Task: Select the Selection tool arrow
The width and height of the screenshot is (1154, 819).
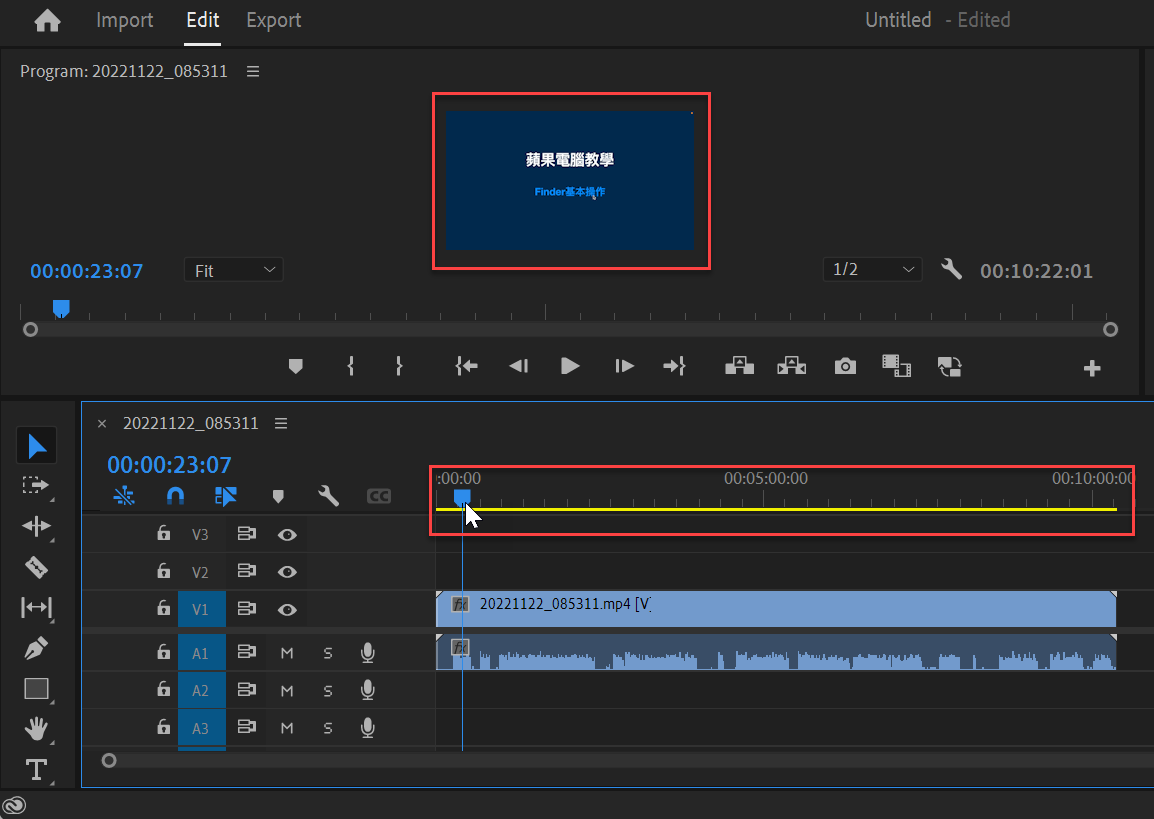Action: (36, 446)
